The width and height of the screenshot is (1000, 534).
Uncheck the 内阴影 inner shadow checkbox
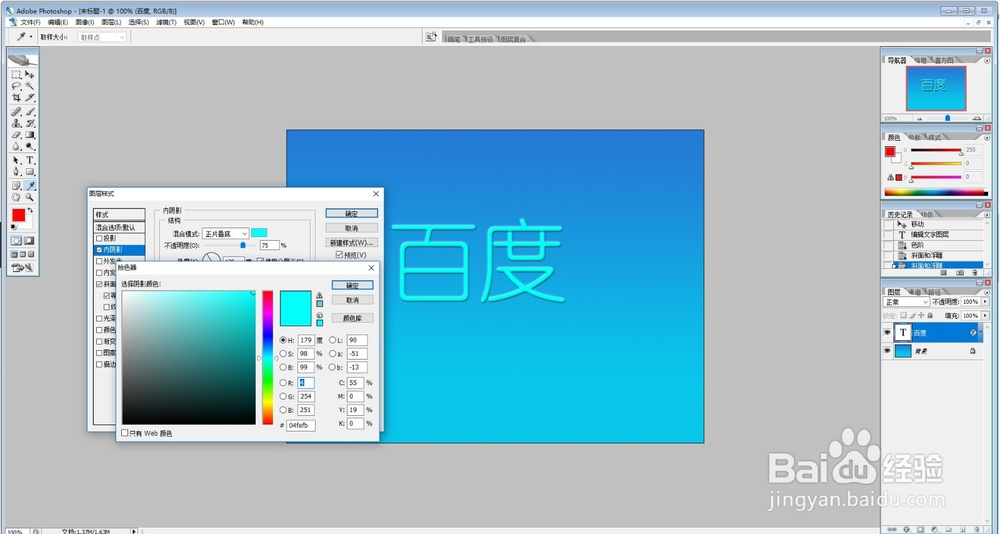pyautogui.click(x=99, y=249)
